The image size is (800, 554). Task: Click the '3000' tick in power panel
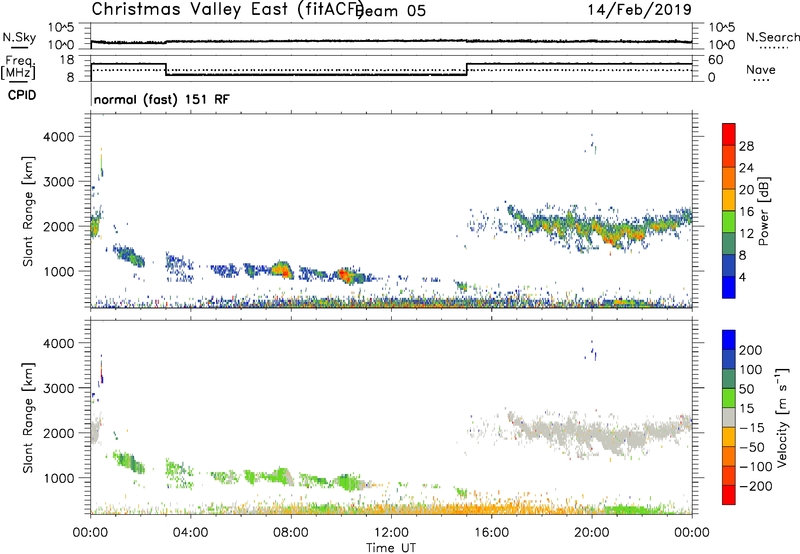(58, 182)
